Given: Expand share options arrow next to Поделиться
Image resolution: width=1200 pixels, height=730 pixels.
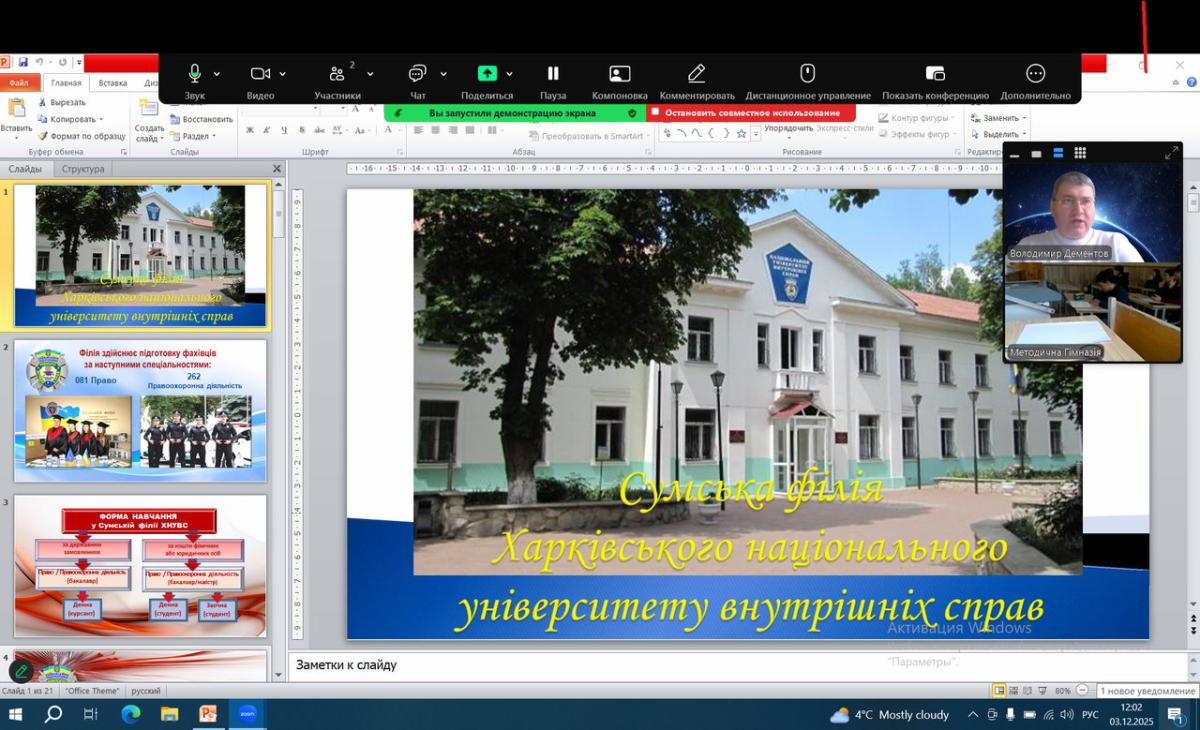Looking at the screenshot, I should pos(509,74).
